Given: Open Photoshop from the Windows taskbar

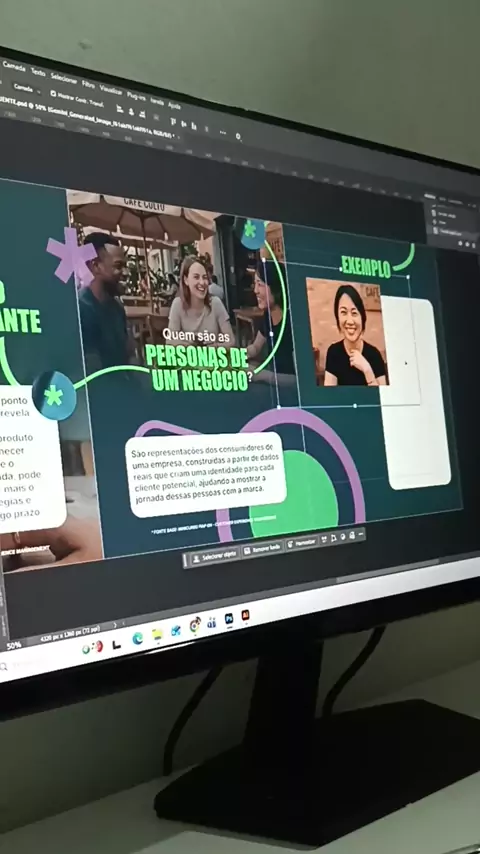Looking at the screenshot, I should click(229, 619).
